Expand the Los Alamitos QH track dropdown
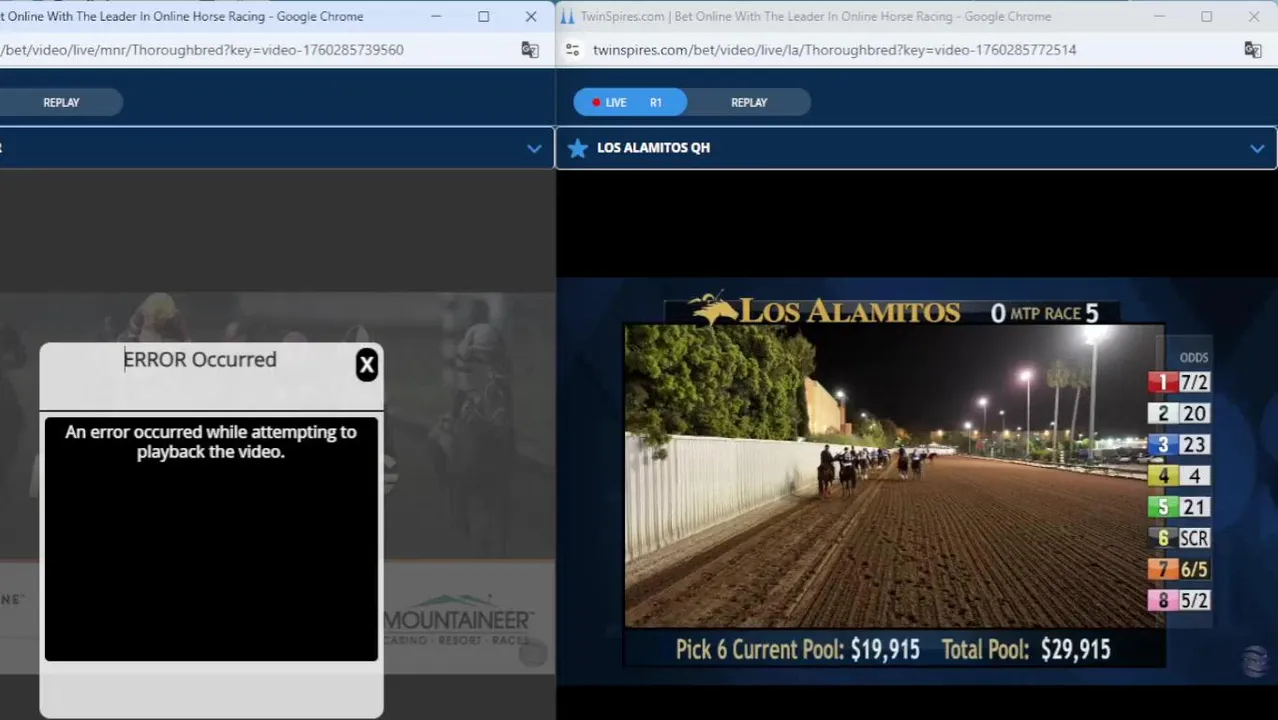This screenshot has width=1278, height=720. coord(1257,148)
